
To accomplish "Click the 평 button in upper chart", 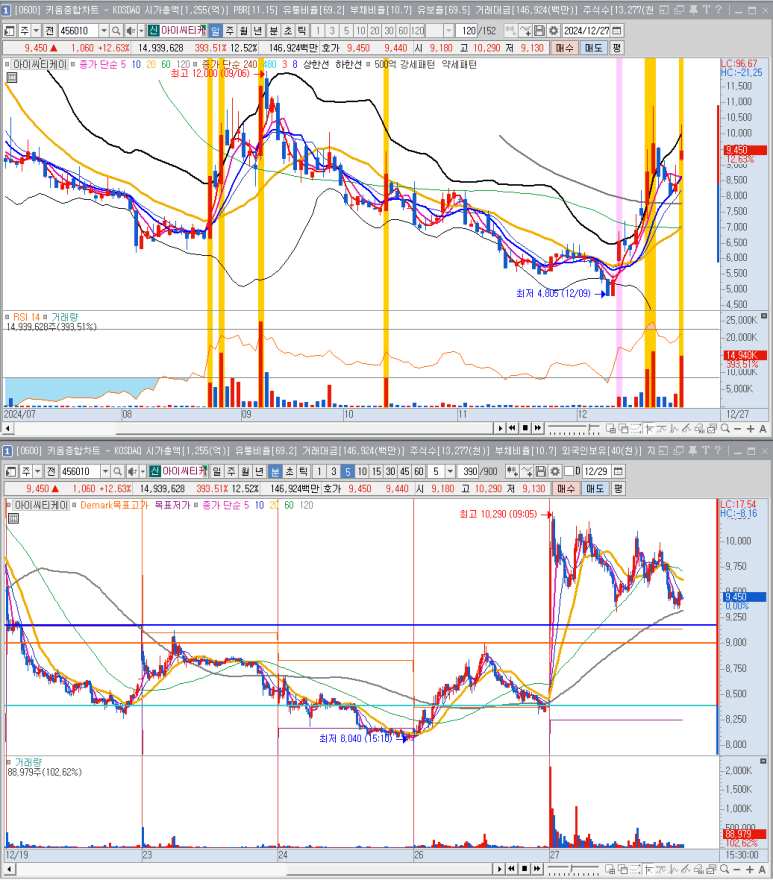I will pos(616,48).
